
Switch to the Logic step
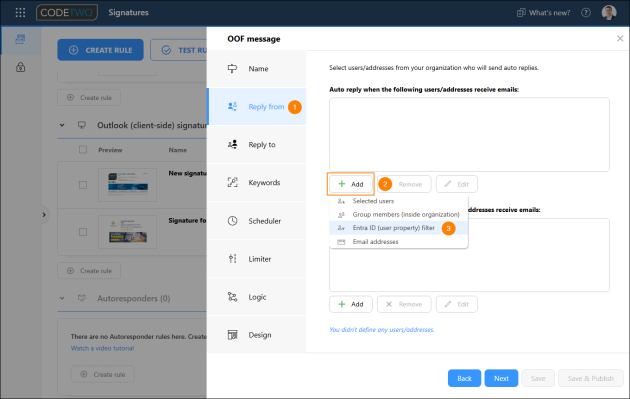[x=257, y=297]
